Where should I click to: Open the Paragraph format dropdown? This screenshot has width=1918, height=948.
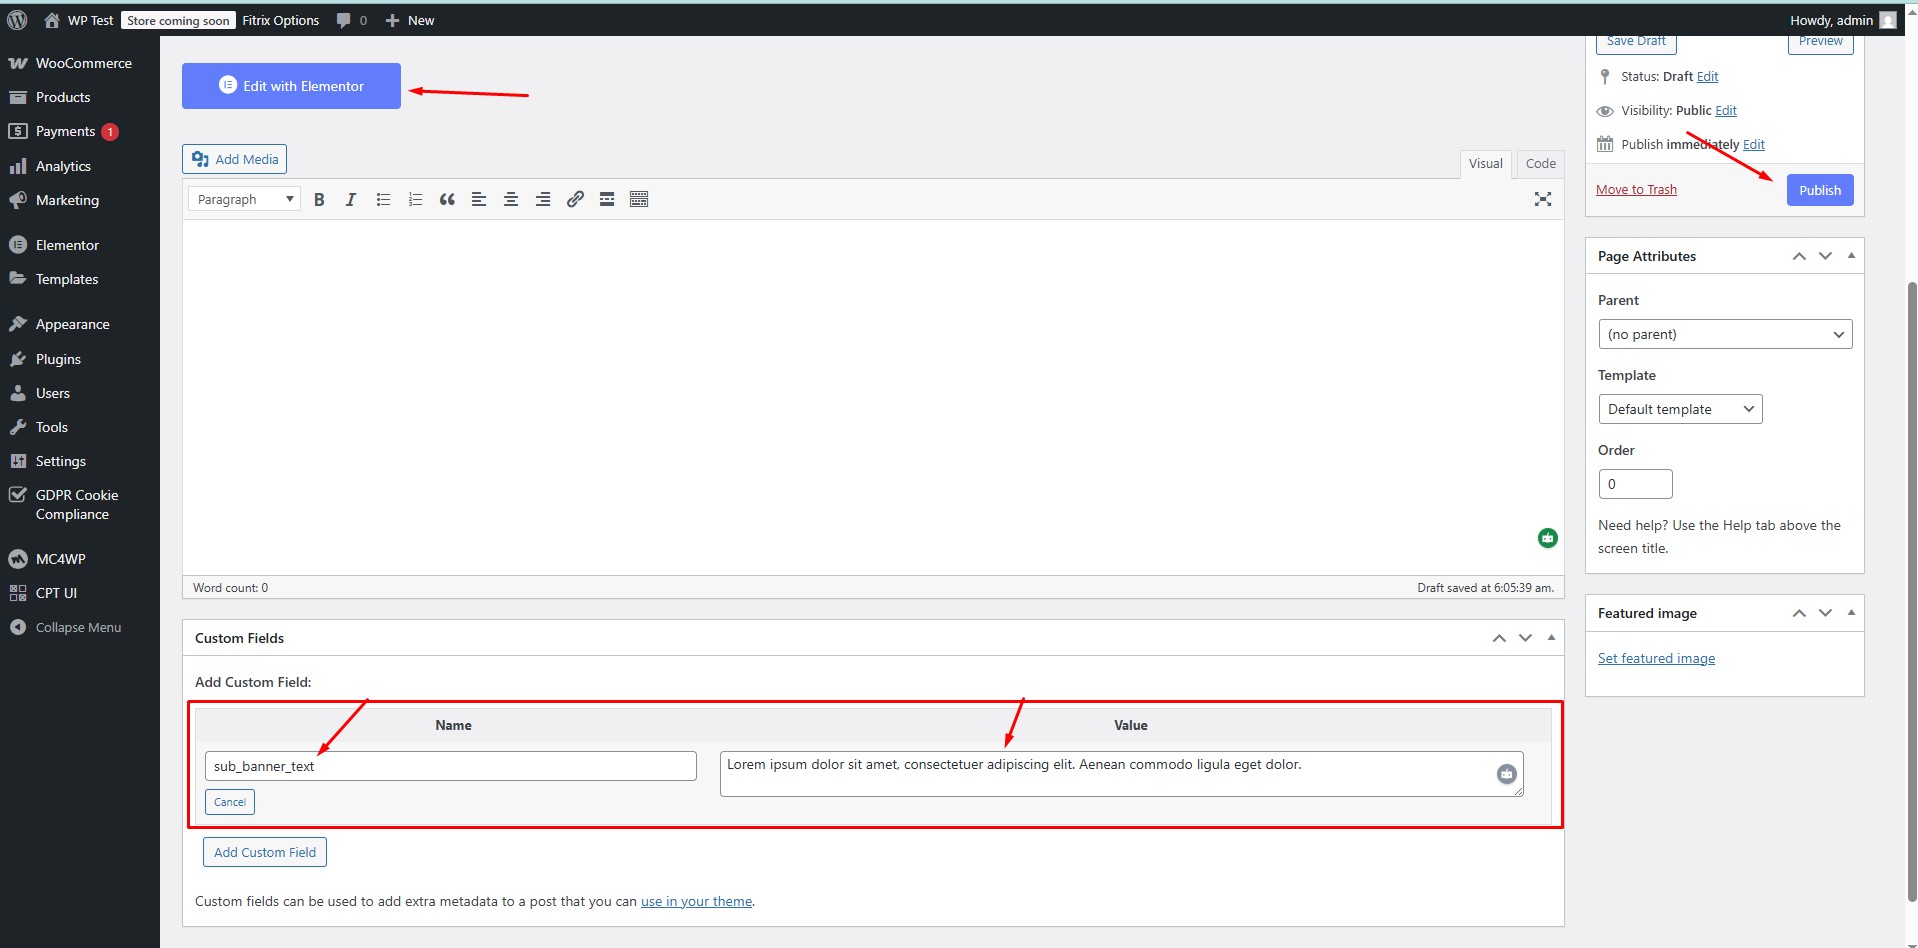click(244, 200)
